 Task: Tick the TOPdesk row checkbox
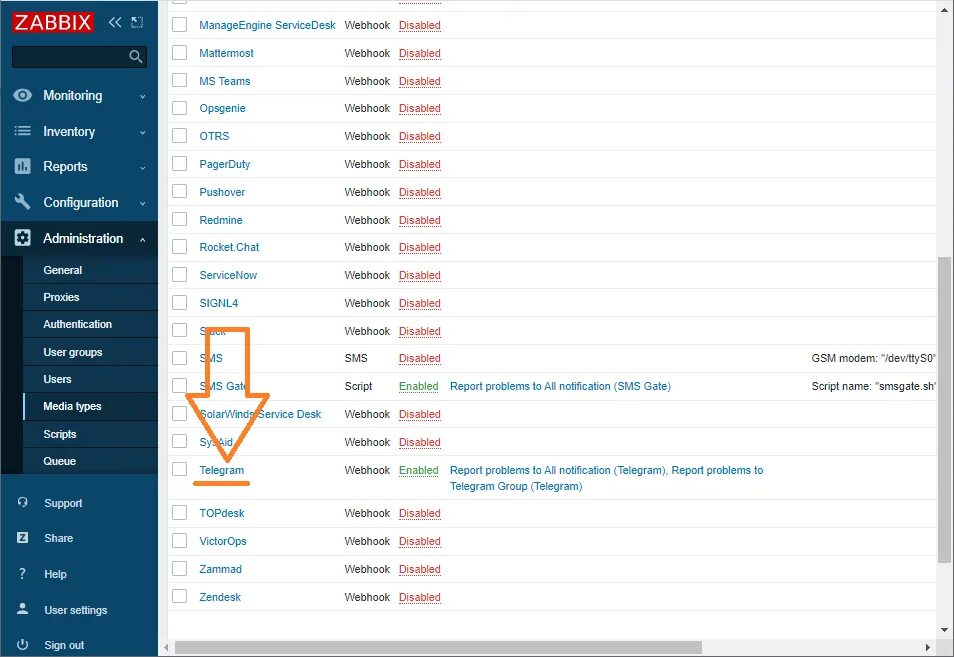(x=179, y=512)
